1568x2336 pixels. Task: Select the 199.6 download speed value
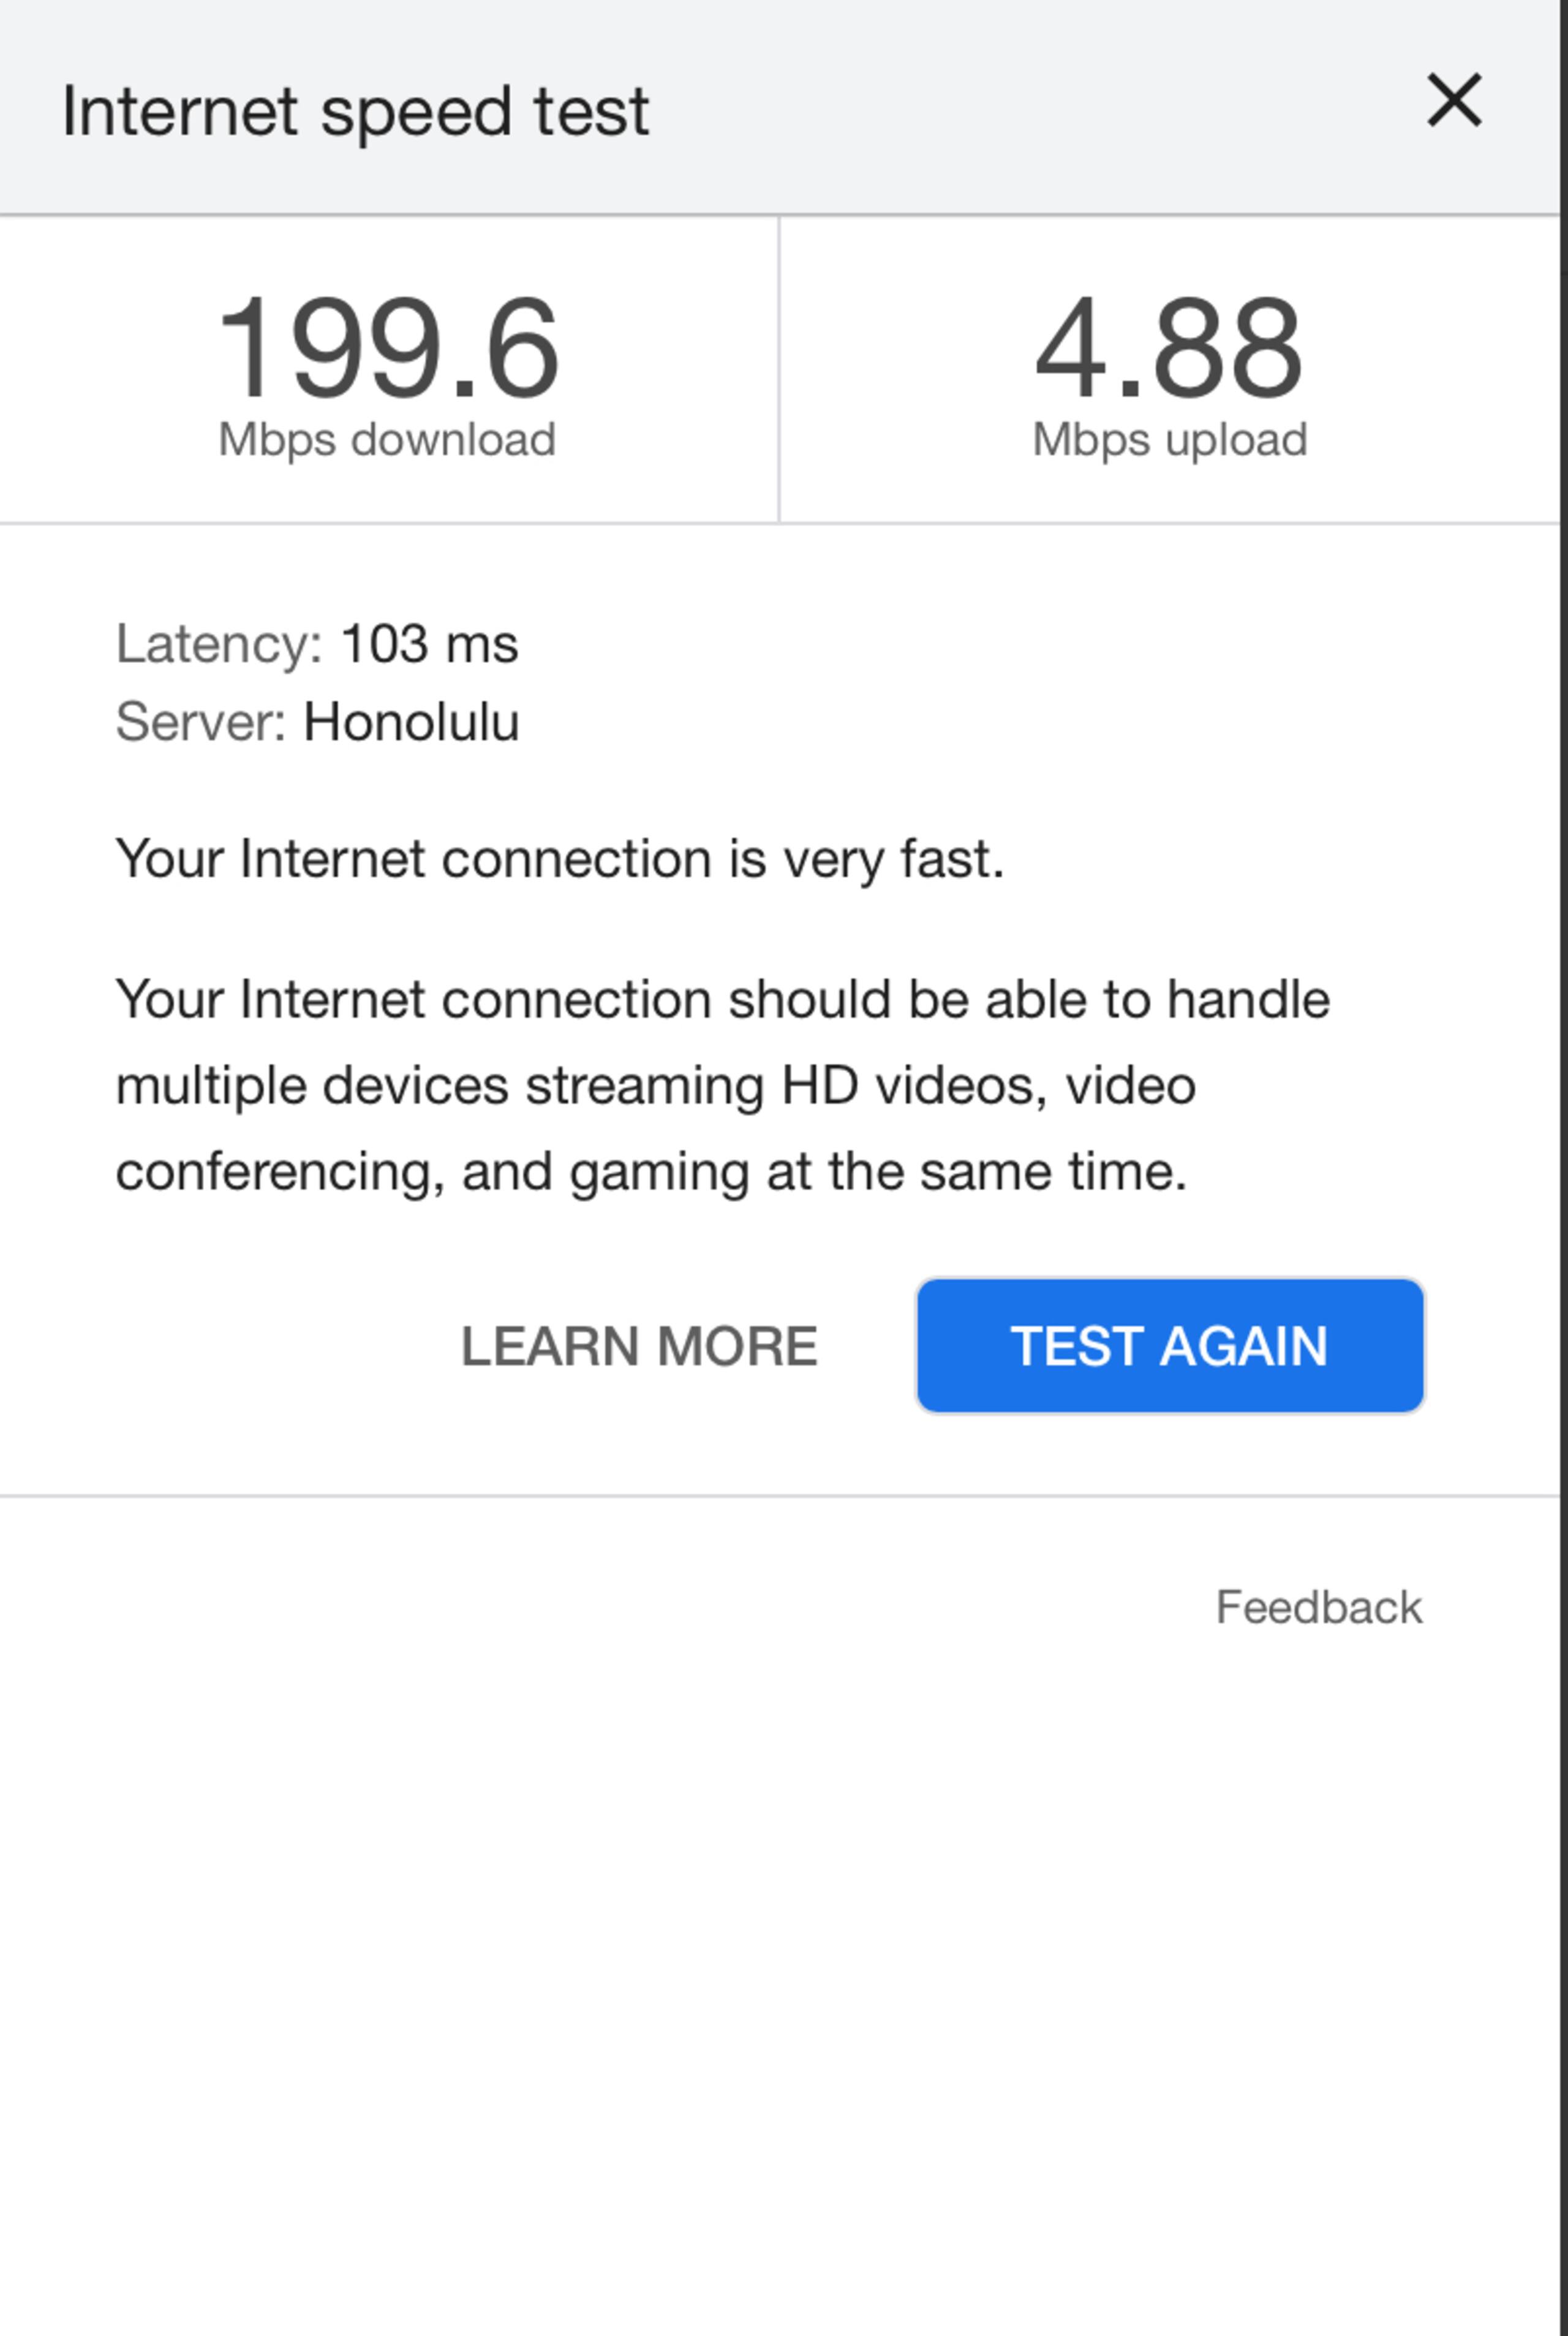(x=388, y=347)
